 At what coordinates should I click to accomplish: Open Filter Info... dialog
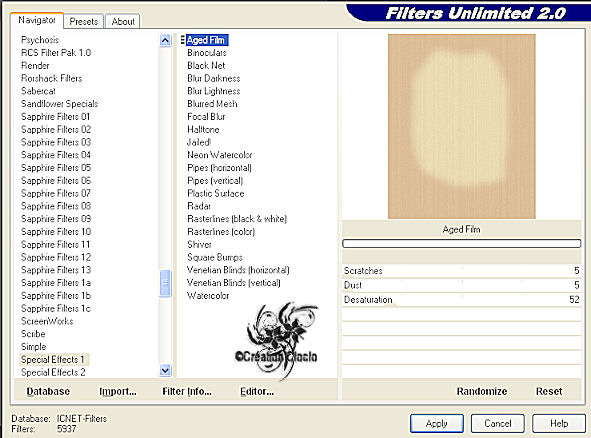click(x=187, y=391)
